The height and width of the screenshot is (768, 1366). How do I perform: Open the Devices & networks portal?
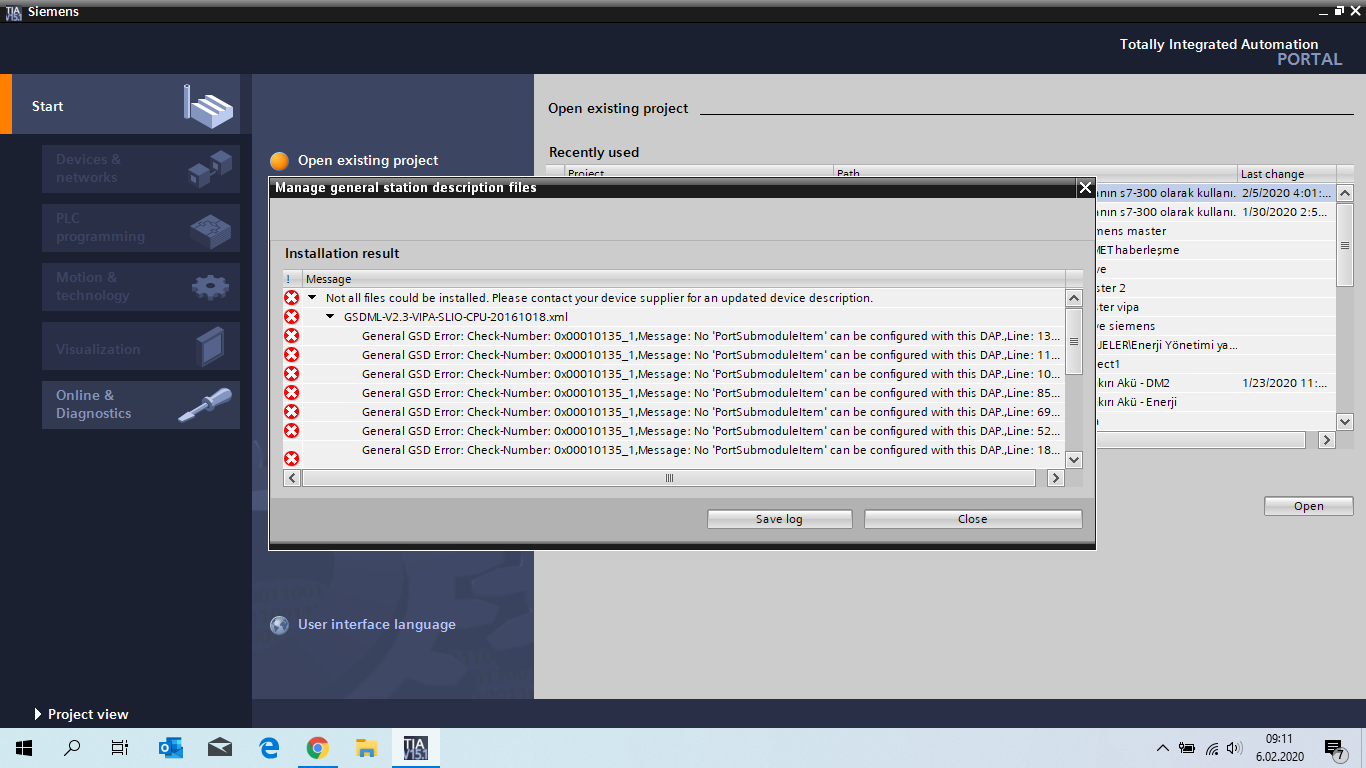tap(141, 169)
